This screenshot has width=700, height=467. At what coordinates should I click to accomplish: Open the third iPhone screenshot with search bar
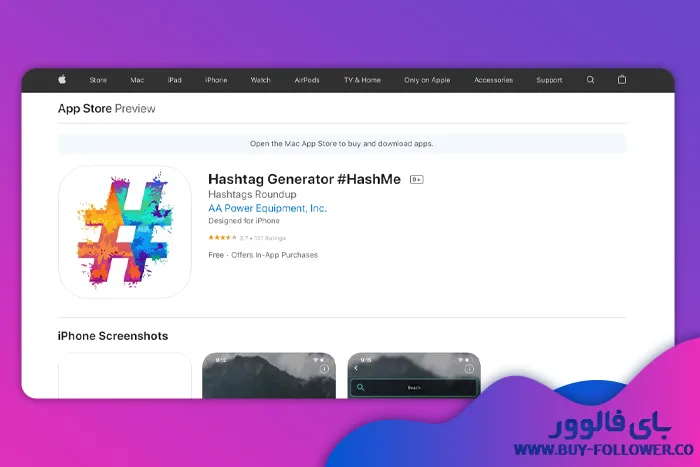(414, 375)
